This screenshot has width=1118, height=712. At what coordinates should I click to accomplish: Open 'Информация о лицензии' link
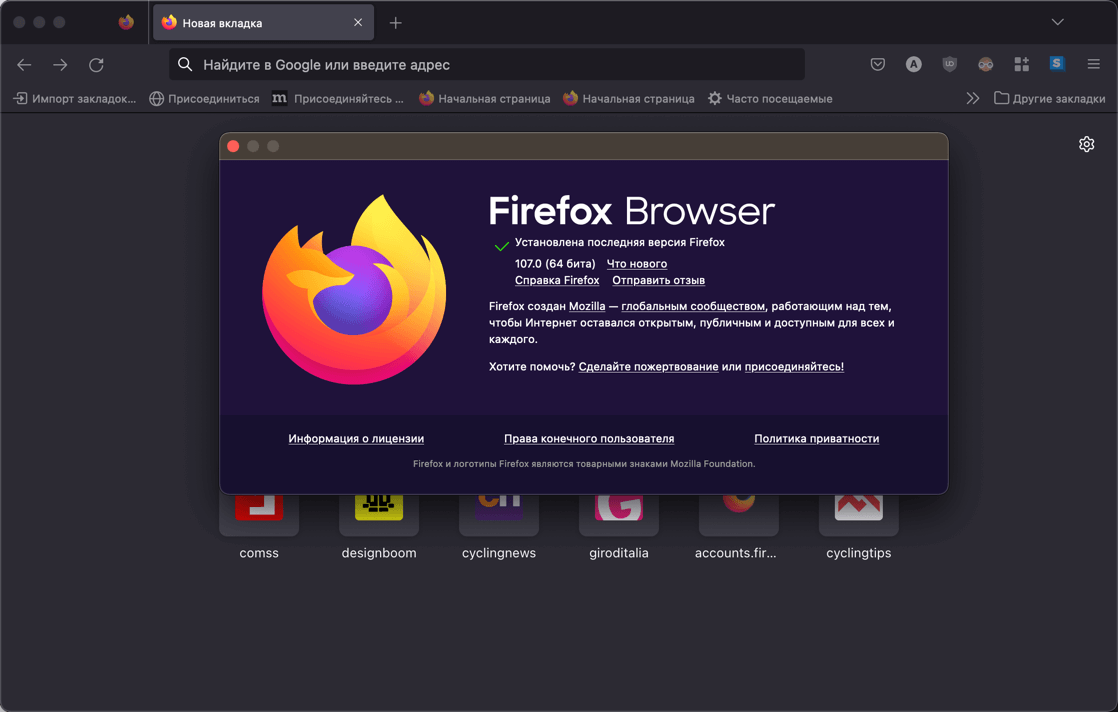click(x=356, y=438)
